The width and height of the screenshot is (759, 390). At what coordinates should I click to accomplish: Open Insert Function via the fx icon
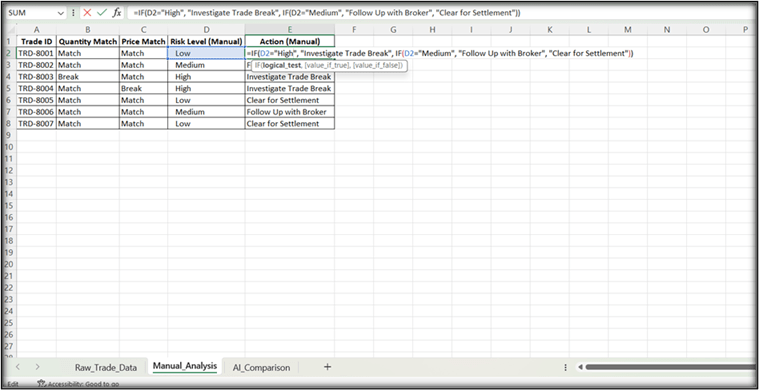tap(117, 13)
